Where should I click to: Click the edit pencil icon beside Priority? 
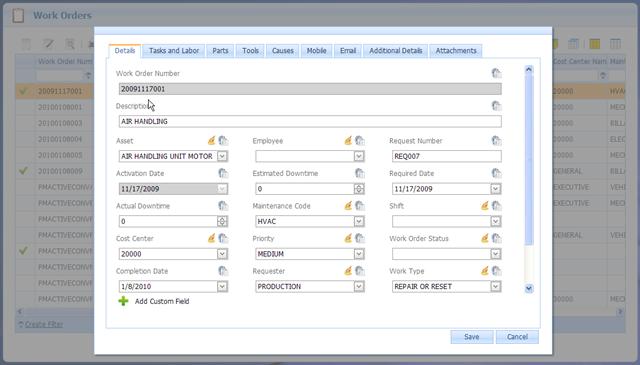(x=348, y=238)
